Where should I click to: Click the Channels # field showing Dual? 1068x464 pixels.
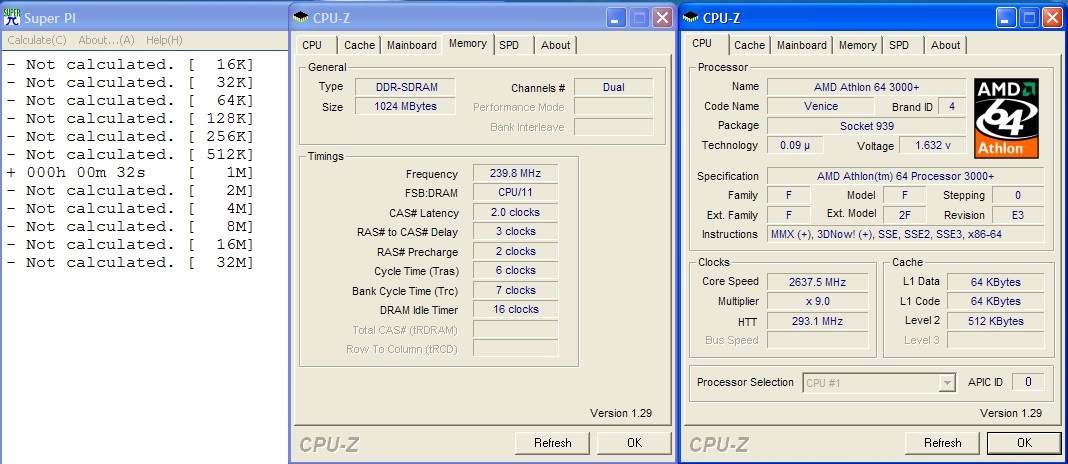[x=614, y=87]
